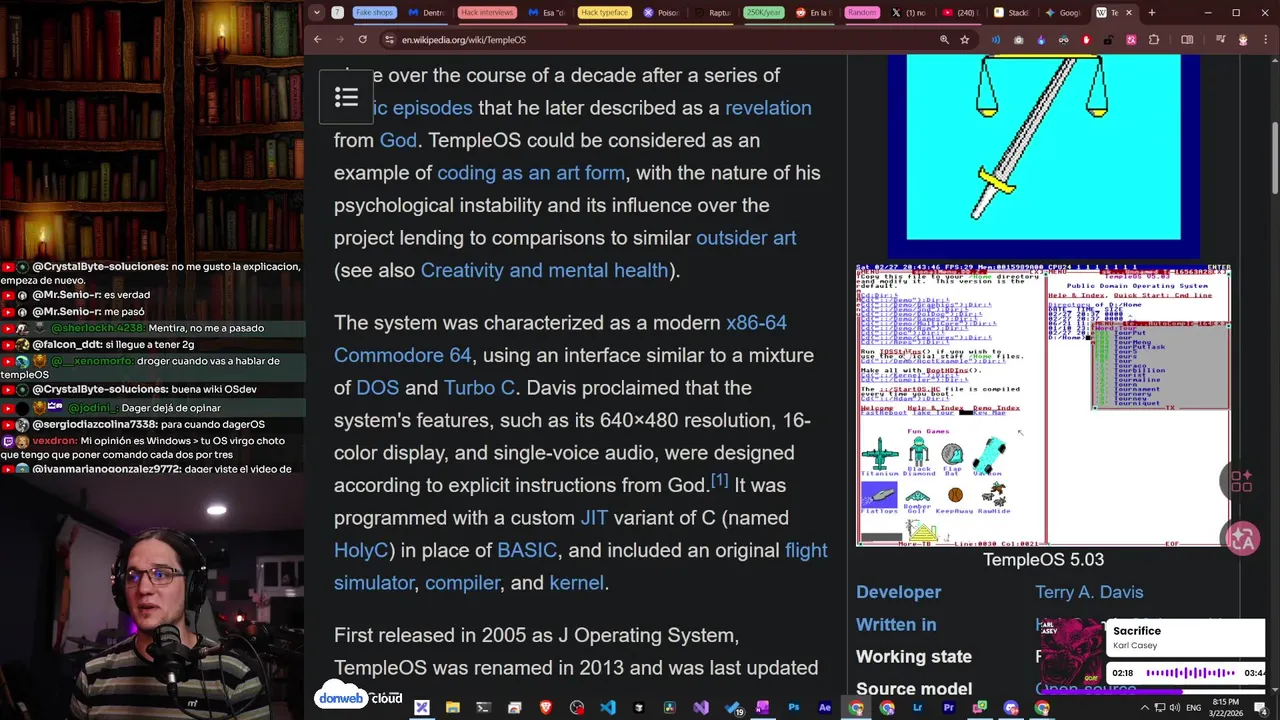Click the 'Sacrifice' song title in music widget
This screenshot has height=720, width=1280.
coord(1137,631)
